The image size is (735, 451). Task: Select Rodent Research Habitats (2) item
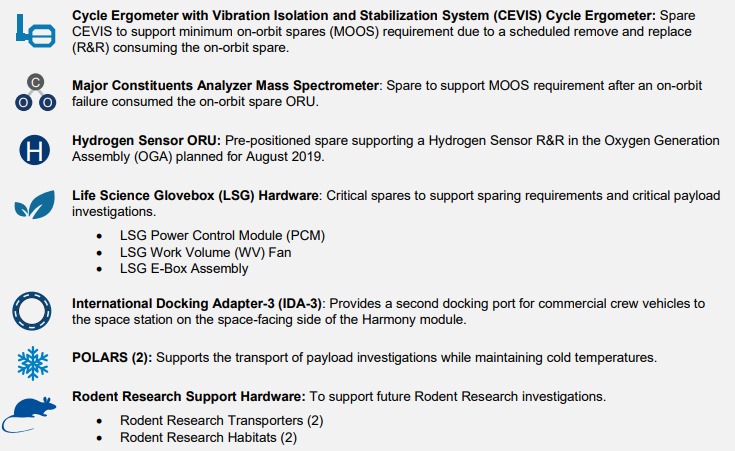[209, 437]
